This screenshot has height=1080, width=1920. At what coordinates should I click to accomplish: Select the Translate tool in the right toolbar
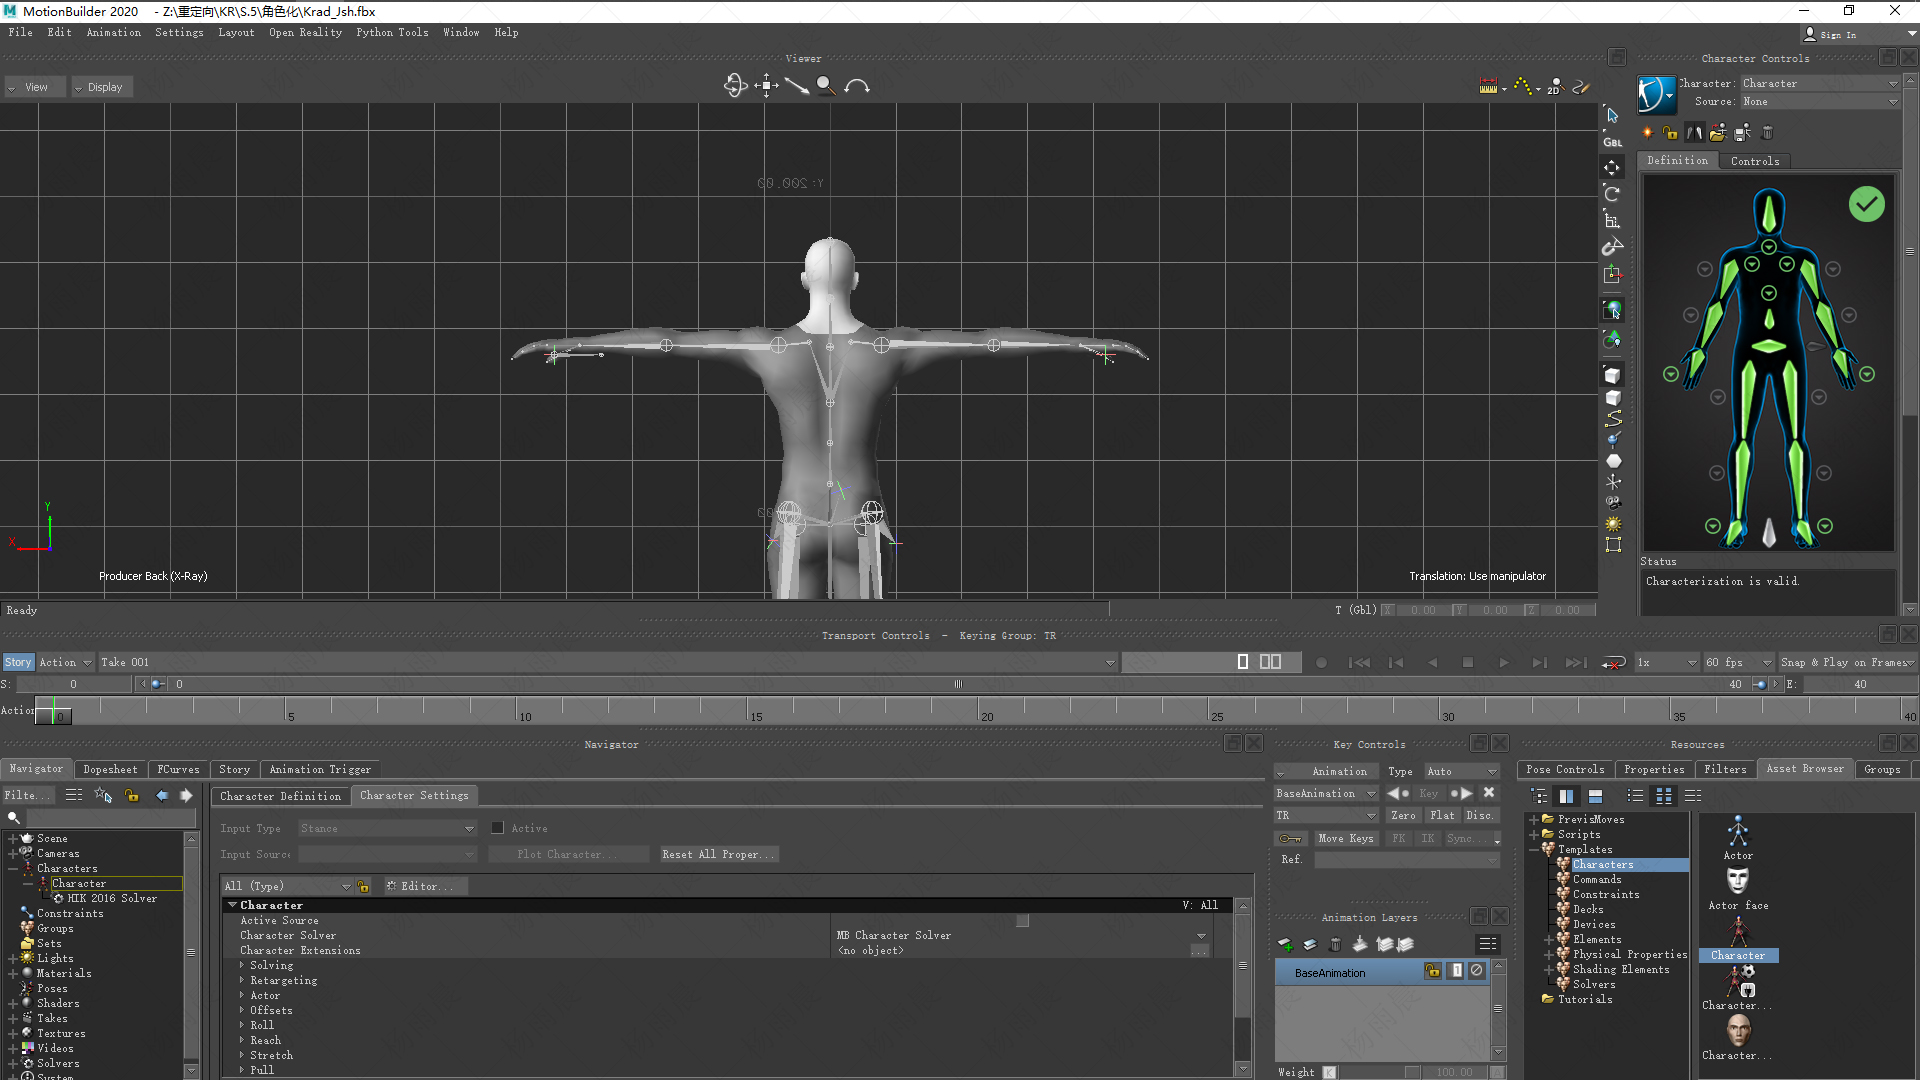(1612, 167)
